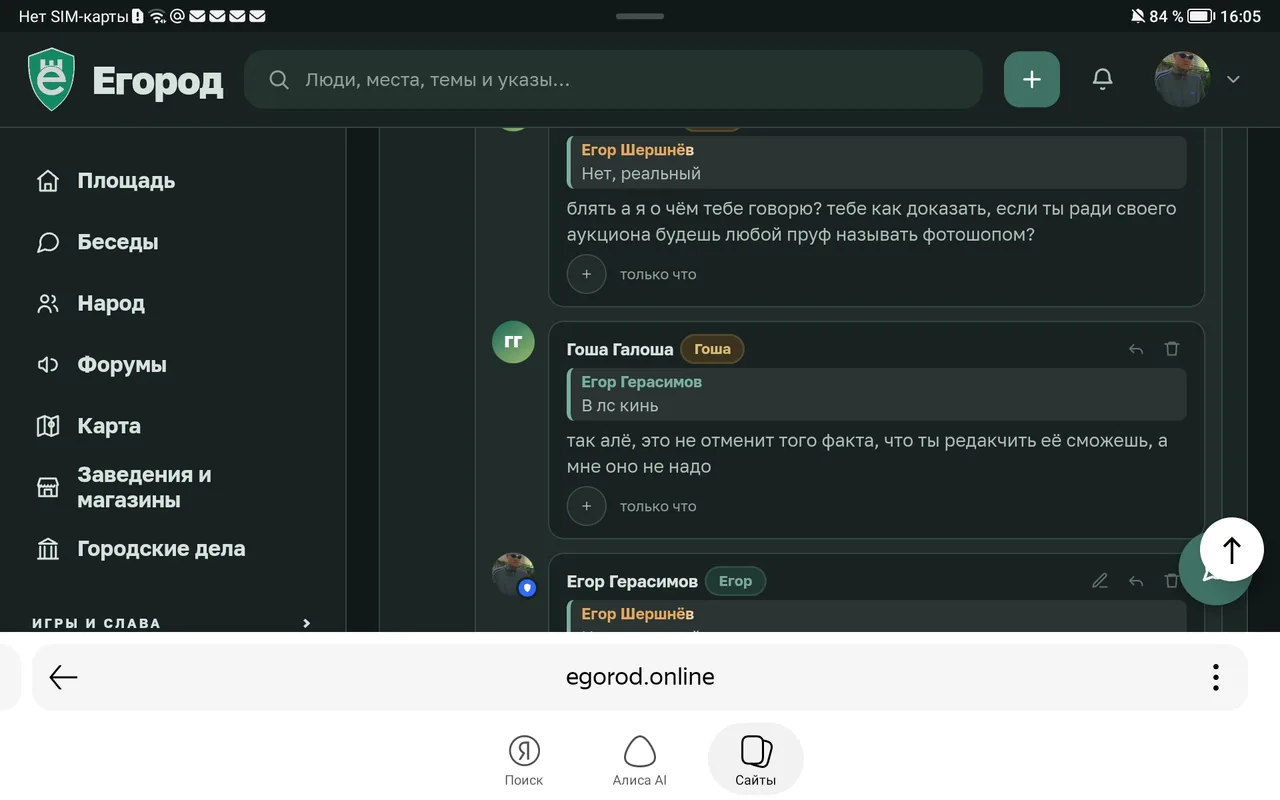Open Егор Герасимов's profile name
The image size is (1280, 800).
click(x=632, y=581)
